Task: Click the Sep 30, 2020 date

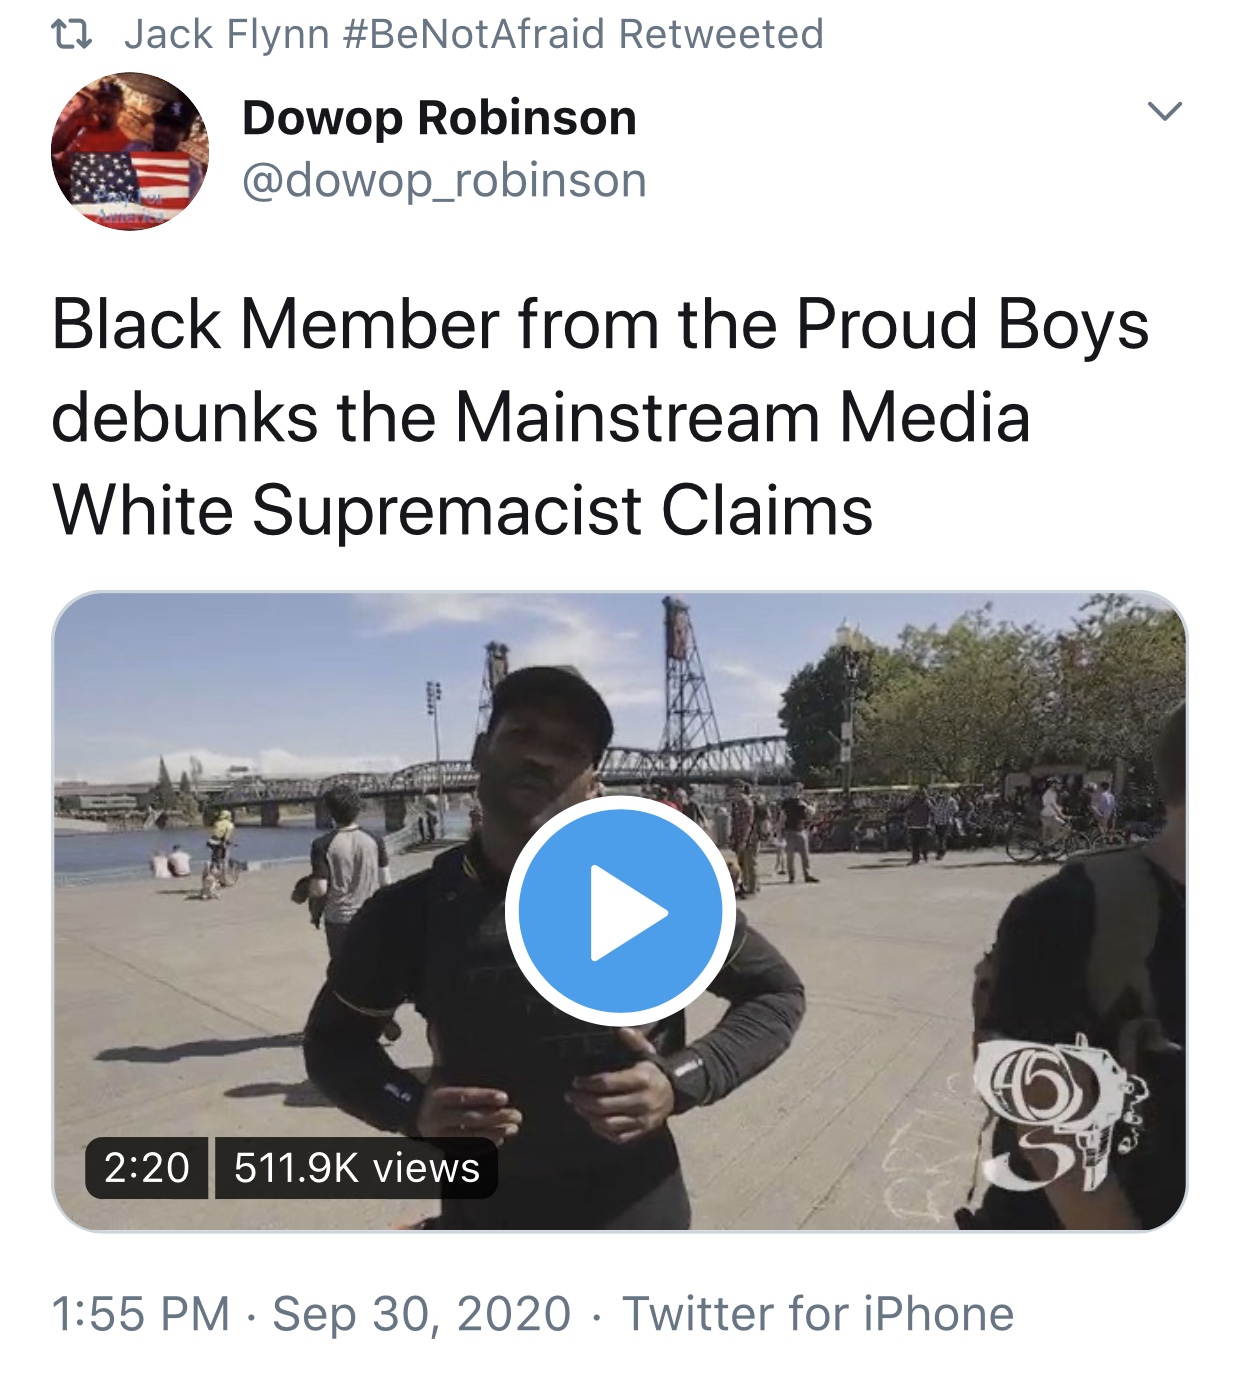Action: [x=421, y=1313]
